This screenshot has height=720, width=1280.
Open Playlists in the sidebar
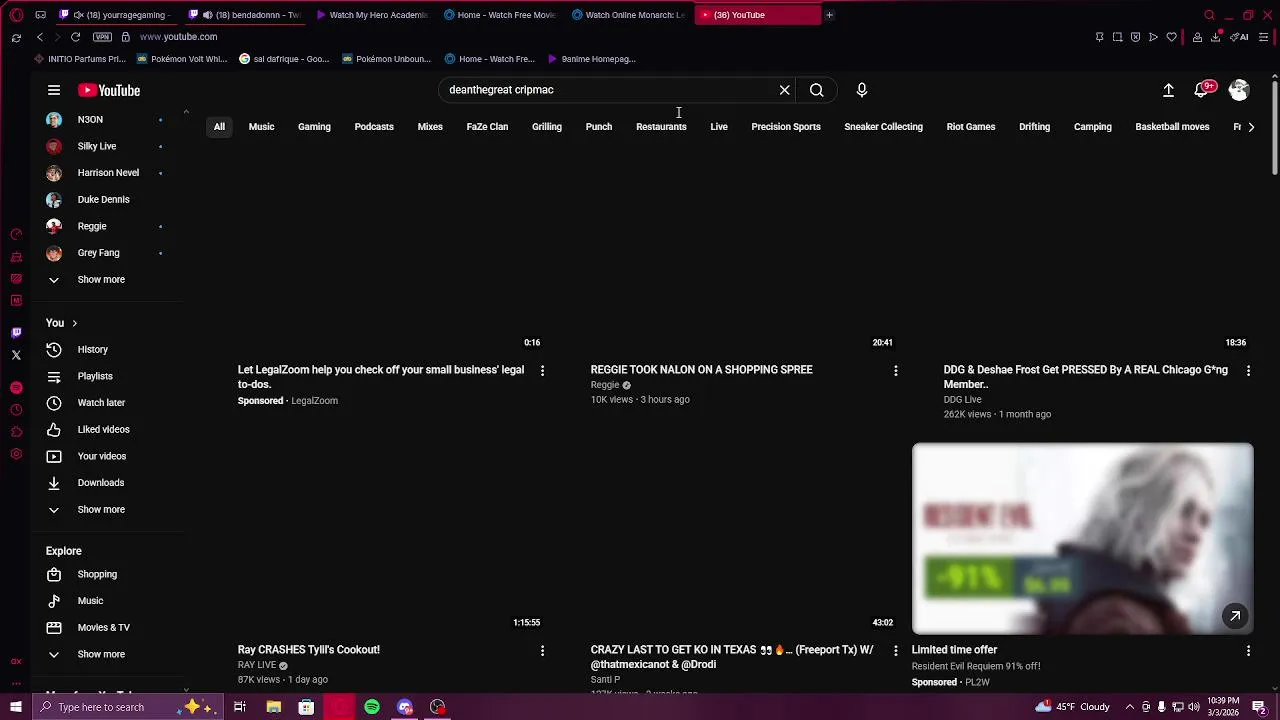pos(104,376)
